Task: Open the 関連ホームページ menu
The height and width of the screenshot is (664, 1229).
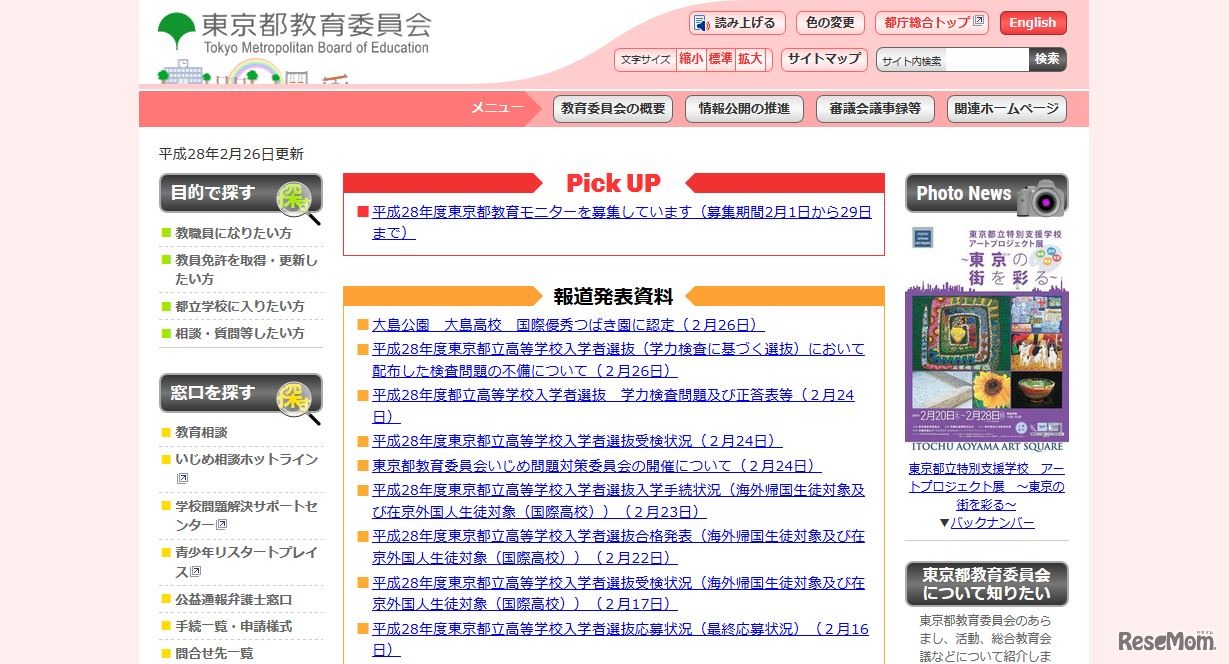Action: coord(1006,109)
